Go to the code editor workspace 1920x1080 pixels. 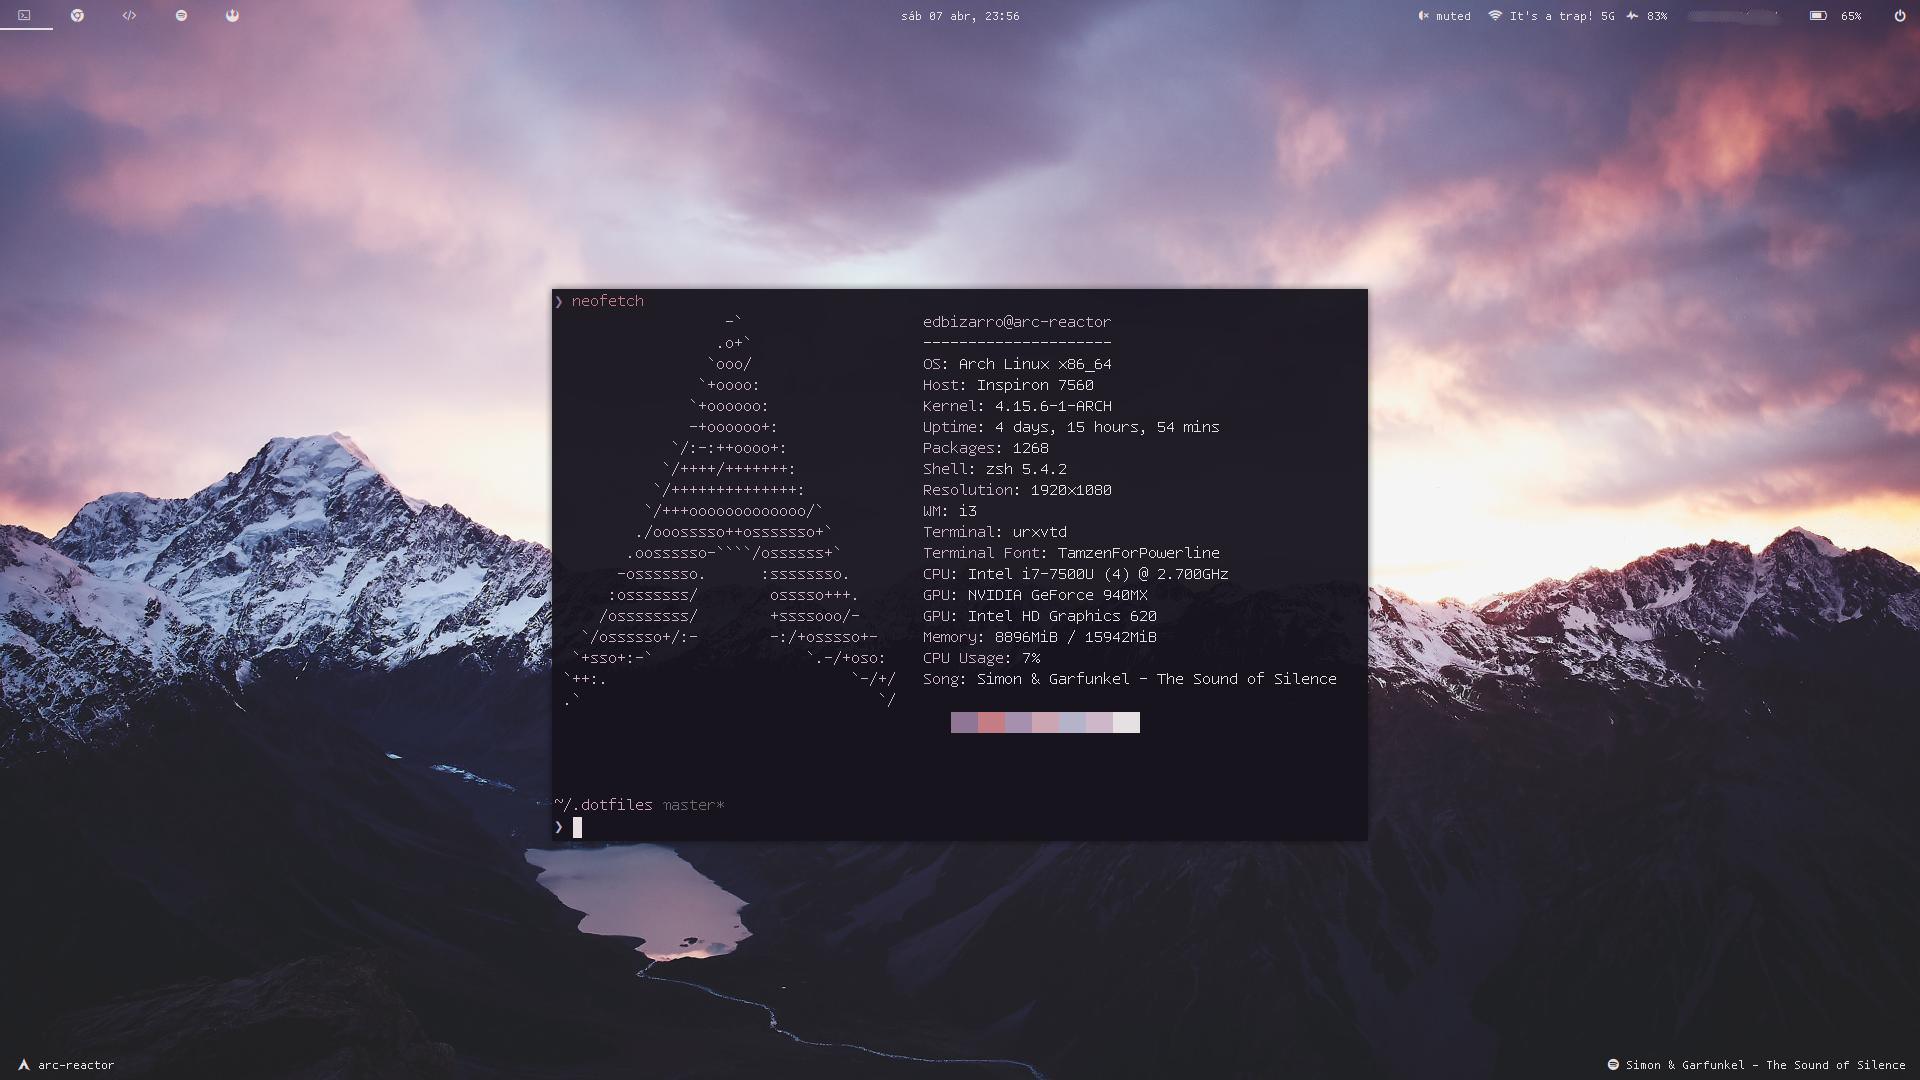(129, 15)
